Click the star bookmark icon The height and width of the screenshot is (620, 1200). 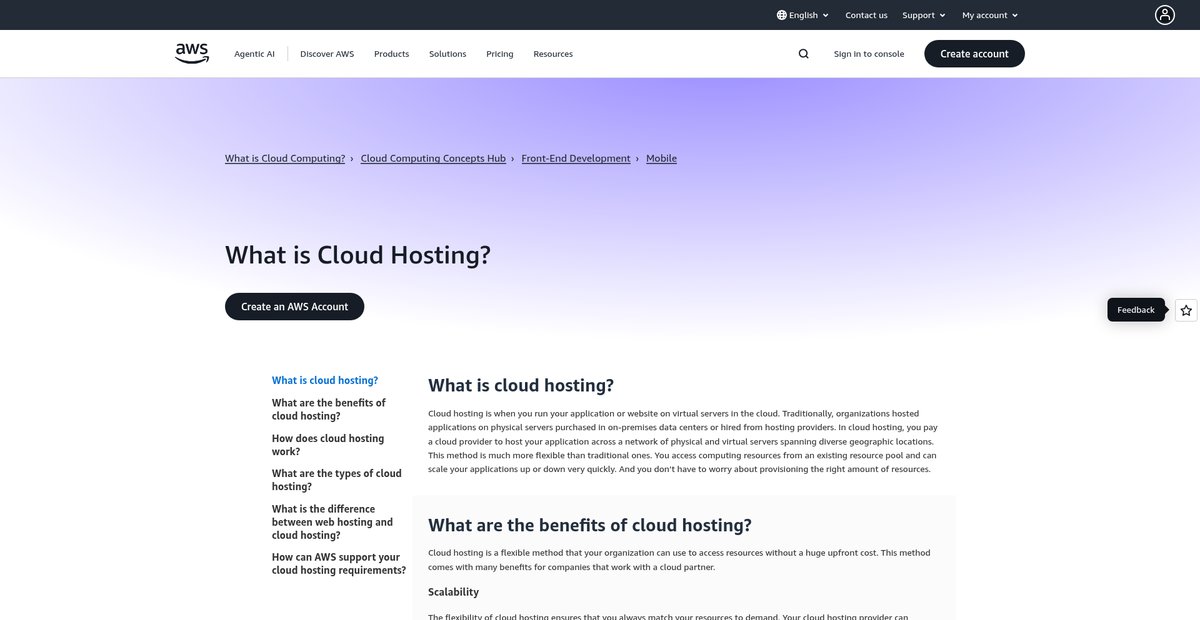[1186, 310]
